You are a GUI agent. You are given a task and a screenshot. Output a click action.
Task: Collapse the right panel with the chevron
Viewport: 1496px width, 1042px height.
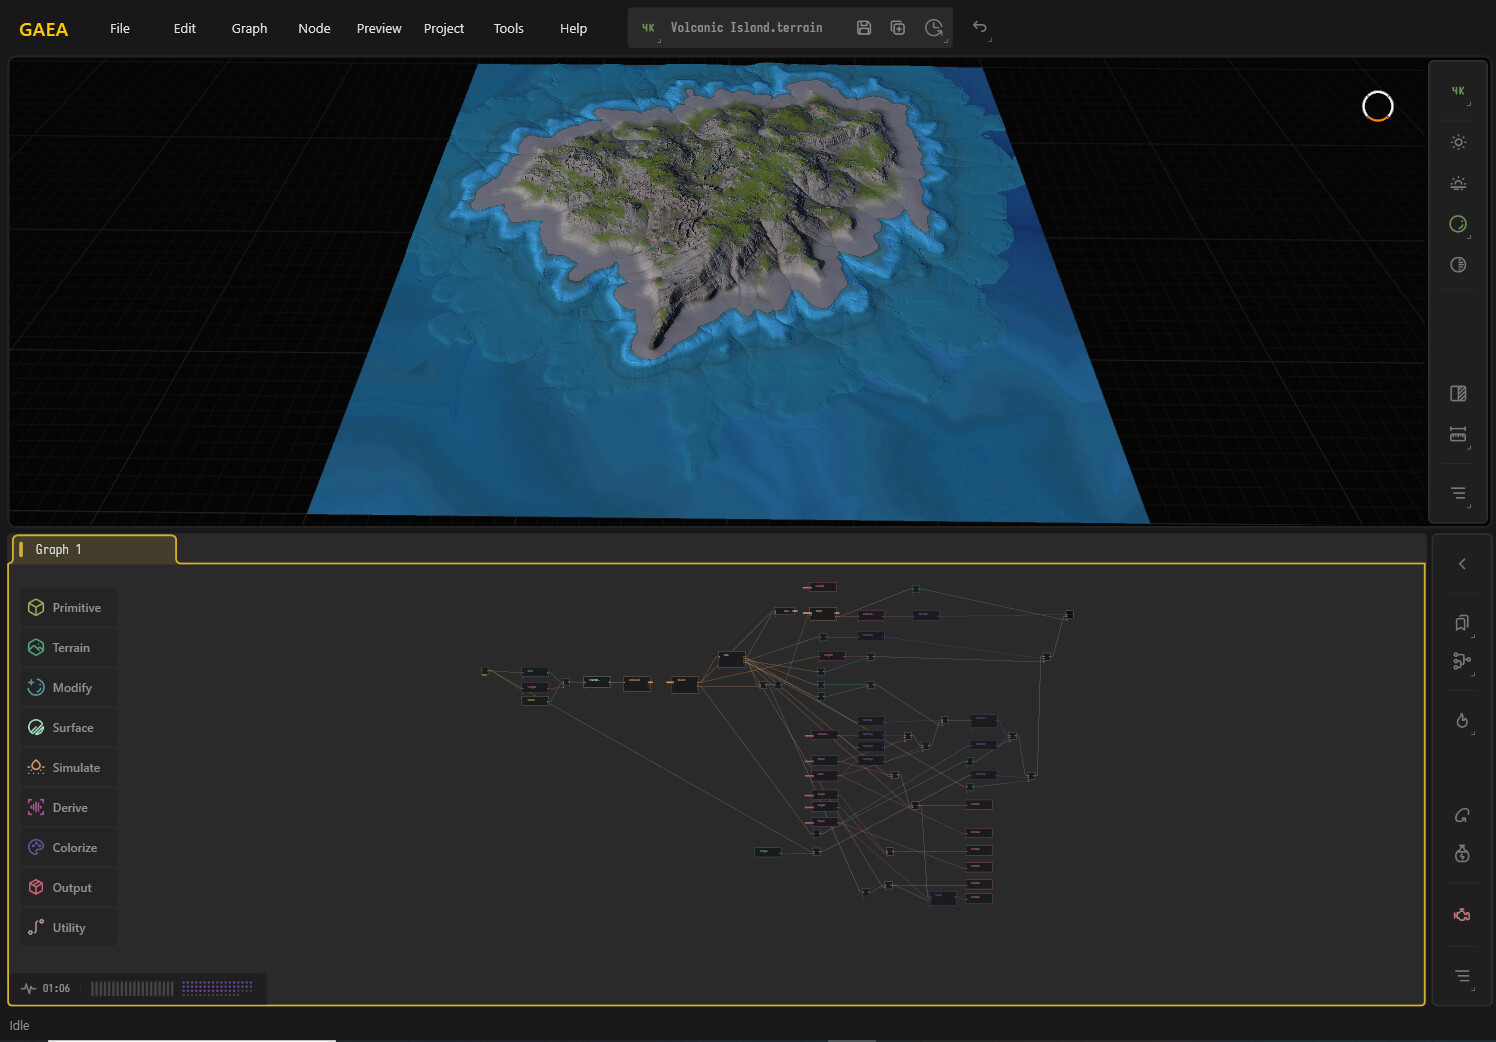(1462, 563)
